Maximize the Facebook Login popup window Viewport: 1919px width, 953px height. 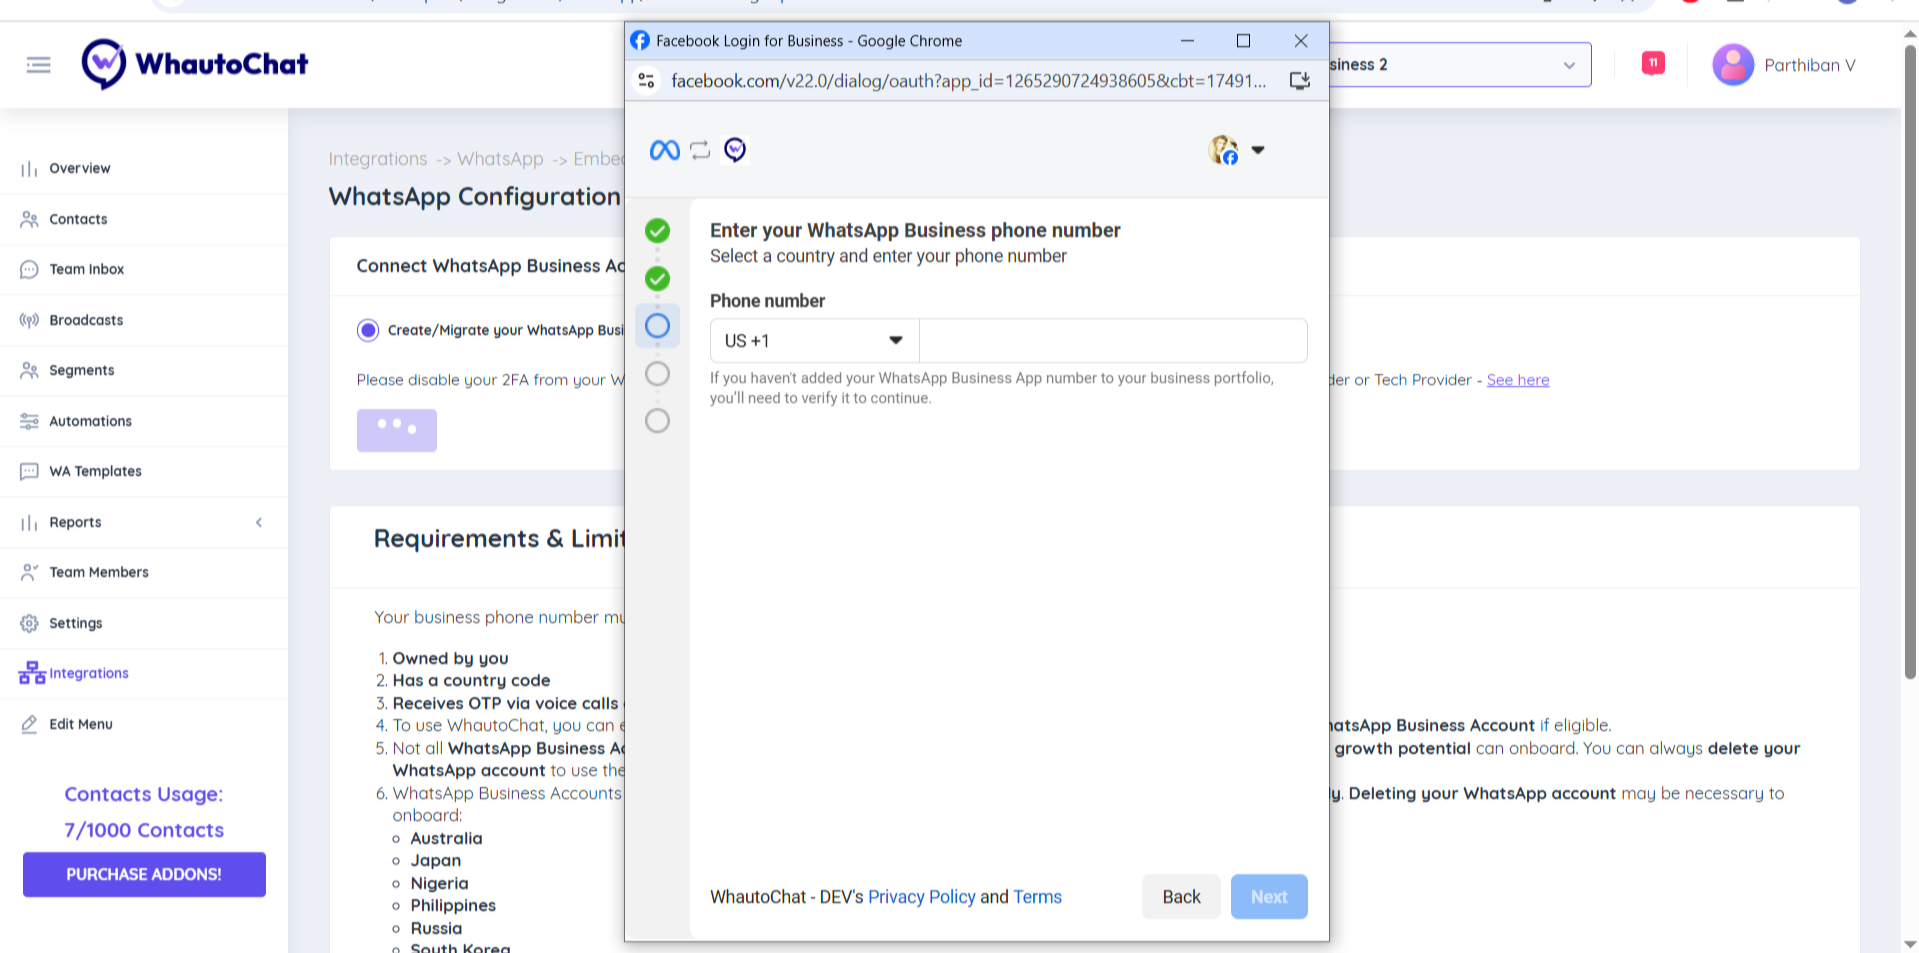click(x=1243, y=41)
